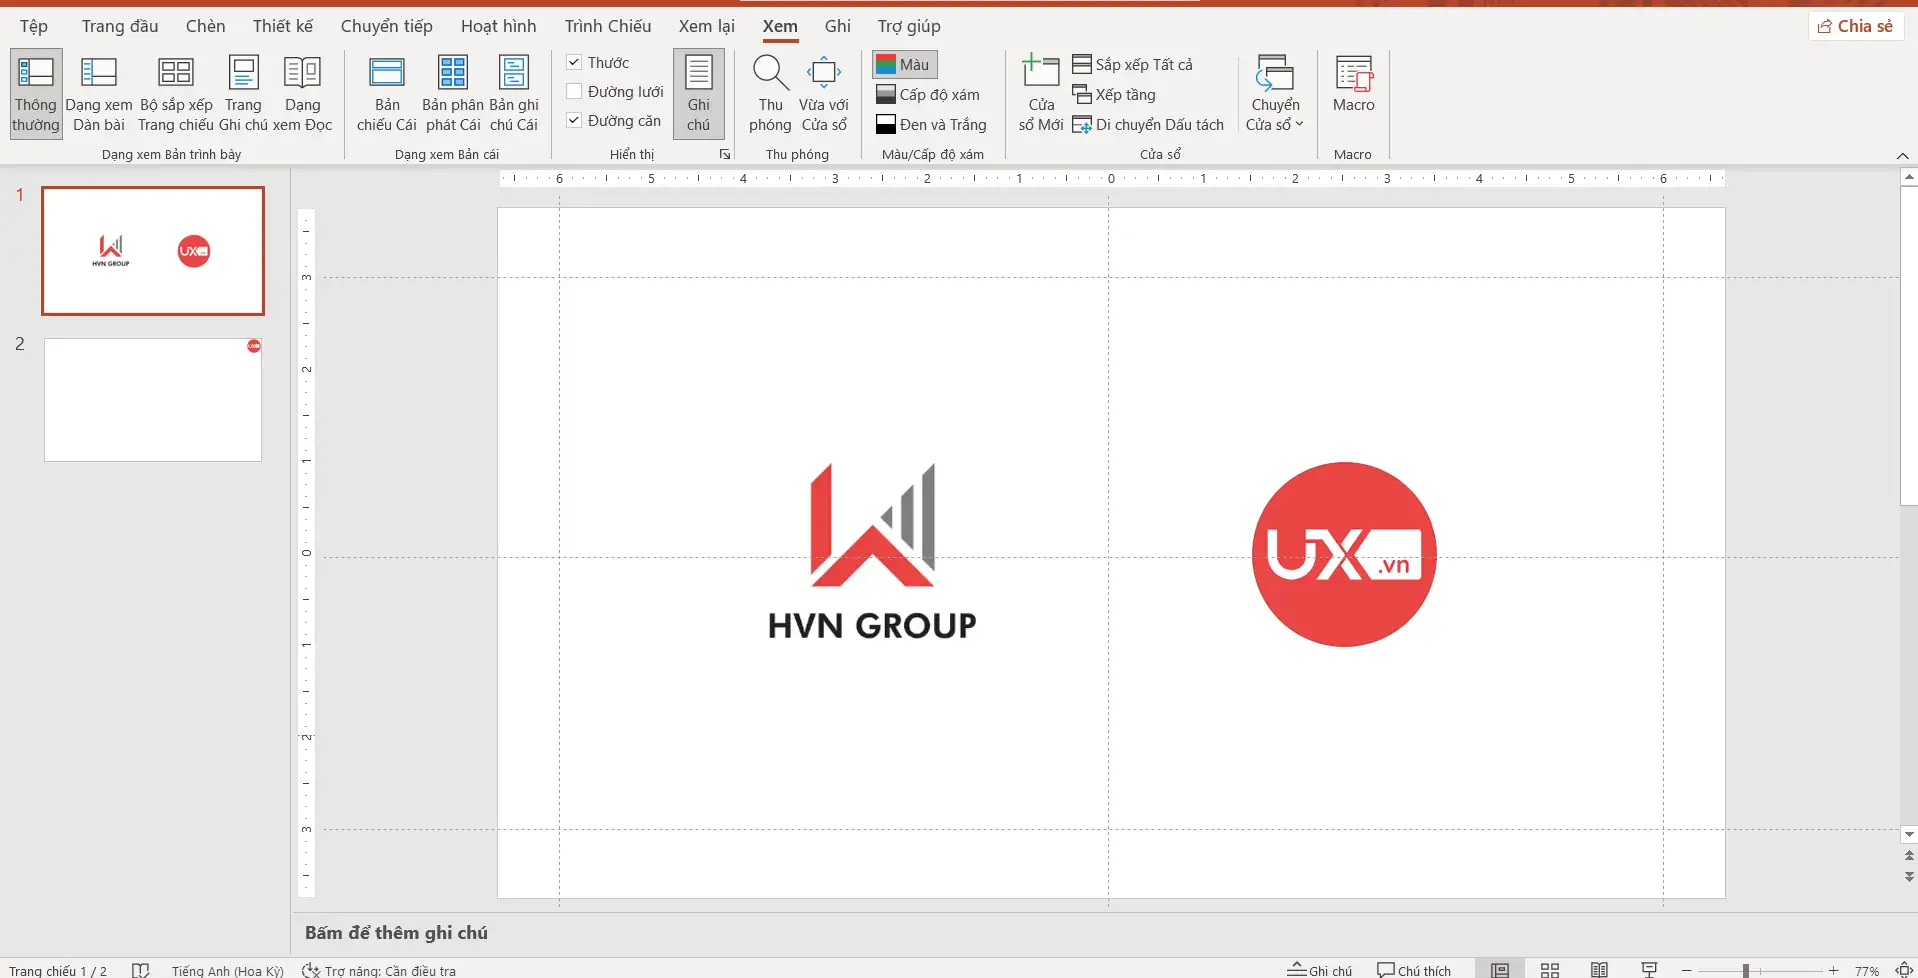The height and width of the screenshot is (978, 1918).
Task: Click Trang chiếu 1 / 2 status text
Action: coord(58,970)
